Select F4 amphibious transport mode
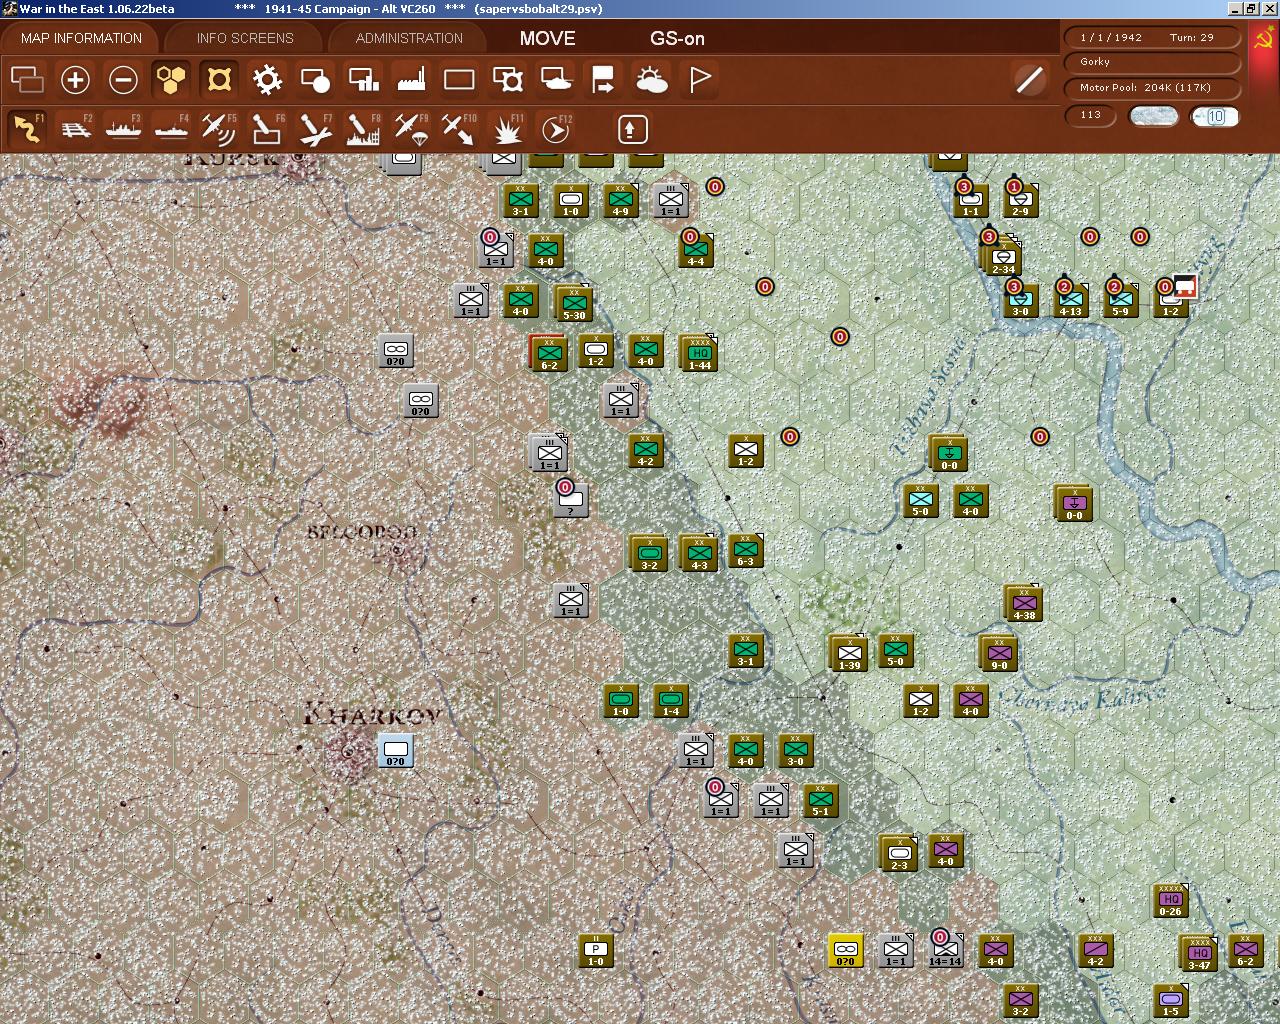1280x1024 pixels. point(171,129)
